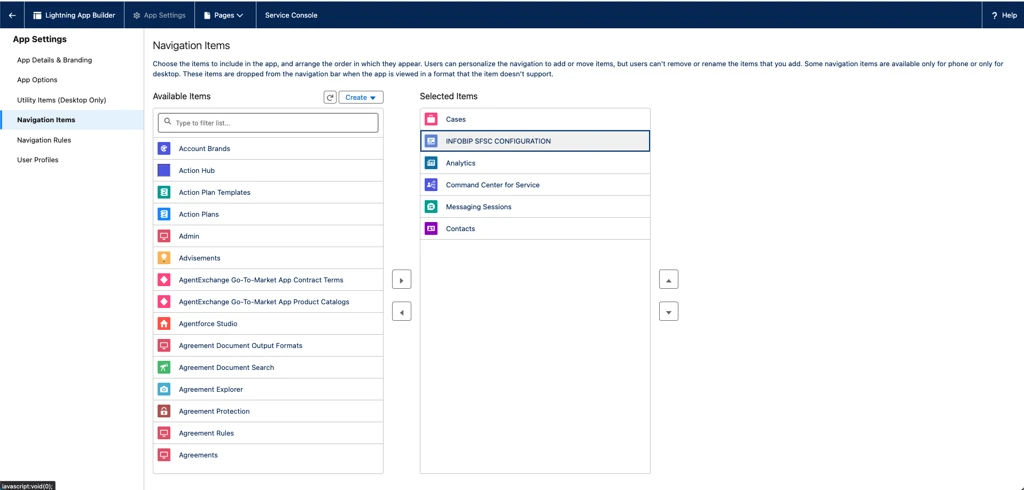Refresh the available items list

(x=330, y=97)
